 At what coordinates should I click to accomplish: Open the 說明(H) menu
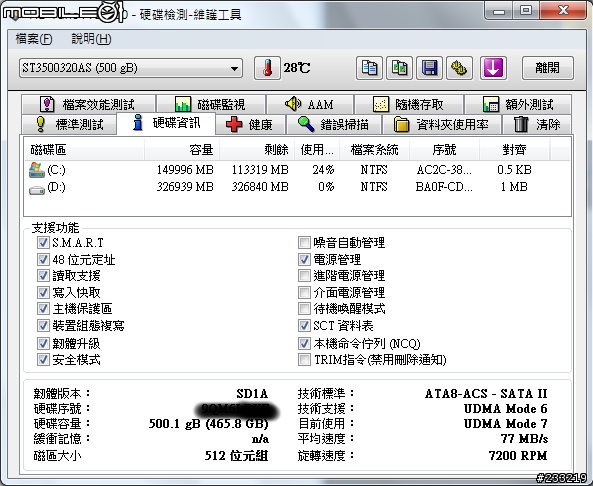(x=91, y=39)
